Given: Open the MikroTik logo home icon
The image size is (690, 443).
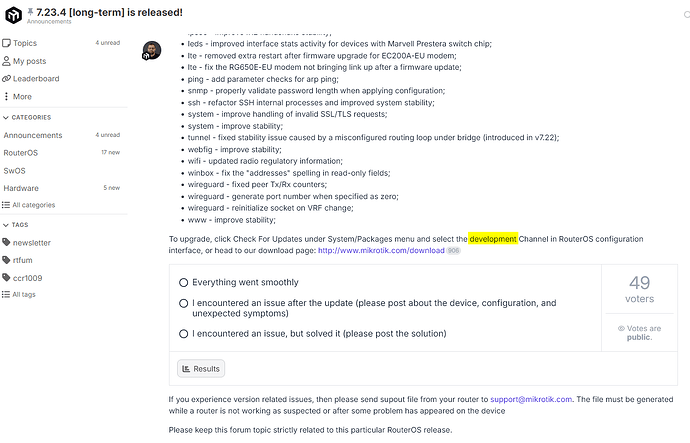Looking at the screenshot, I should [x=13, y=15].
